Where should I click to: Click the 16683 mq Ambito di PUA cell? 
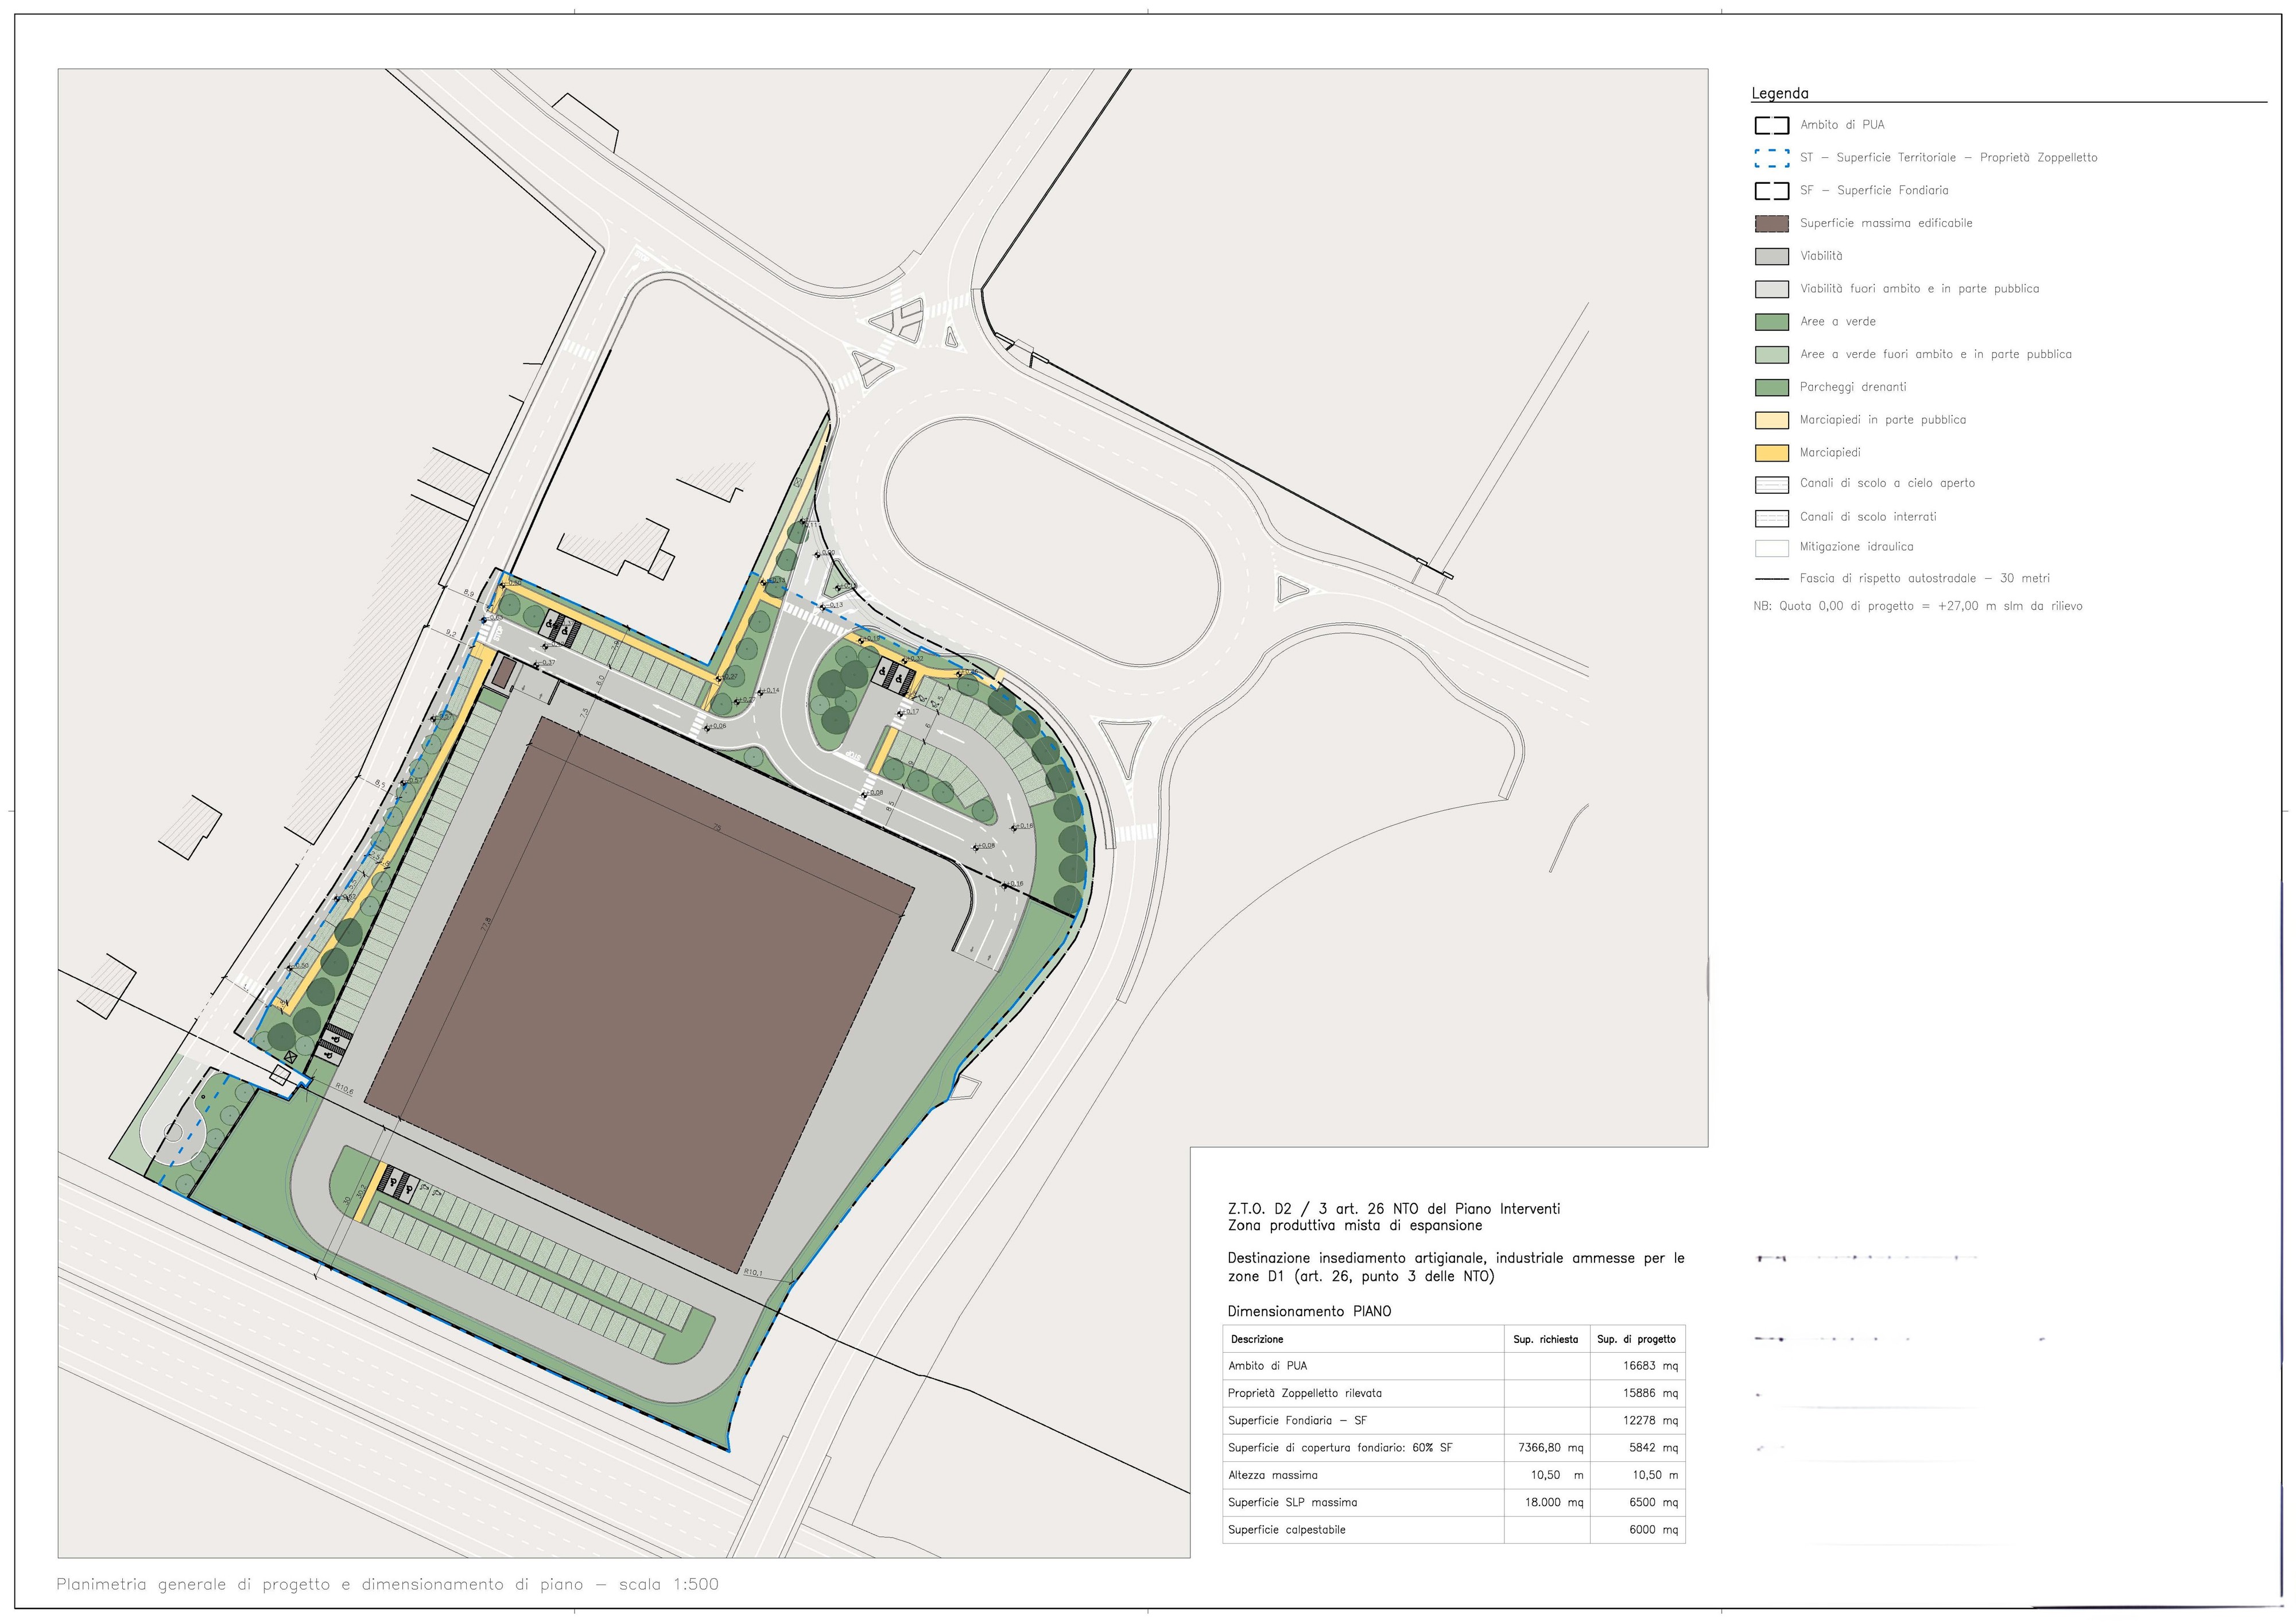click(1650, 1366)
